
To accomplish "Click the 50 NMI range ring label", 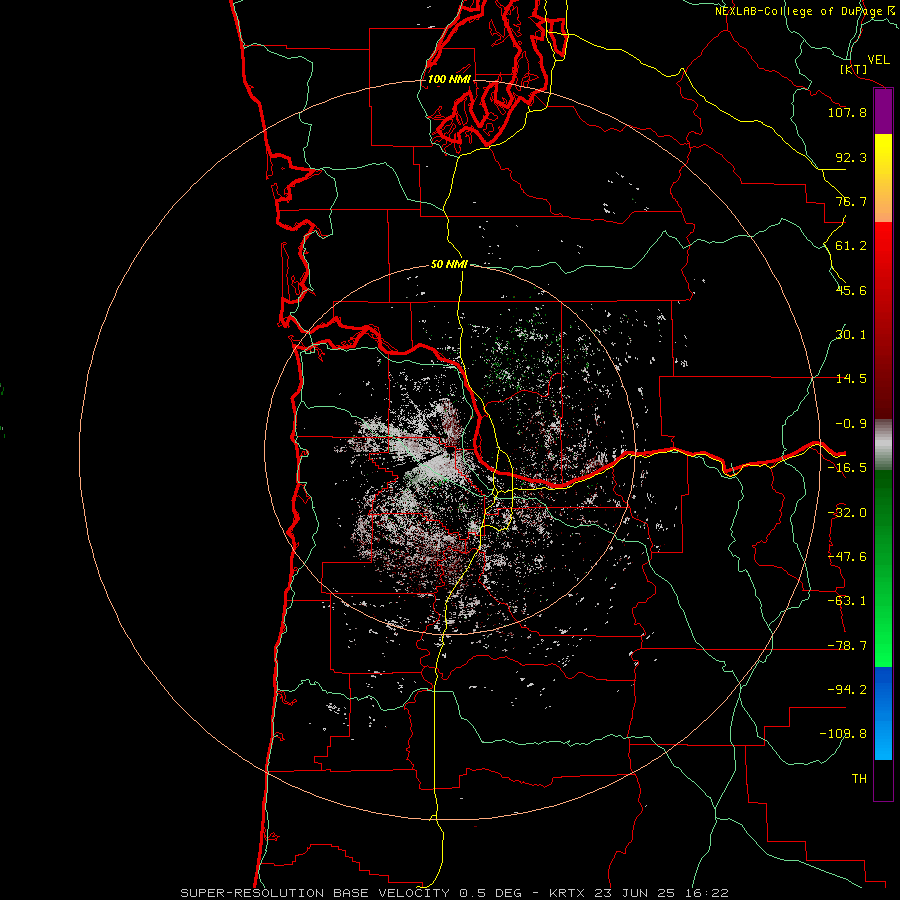I will pyautogui.click(x=449, y=264).
